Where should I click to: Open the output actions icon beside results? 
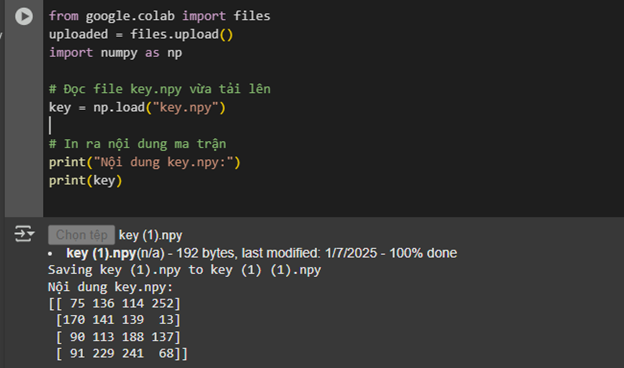tap(24, 234)
